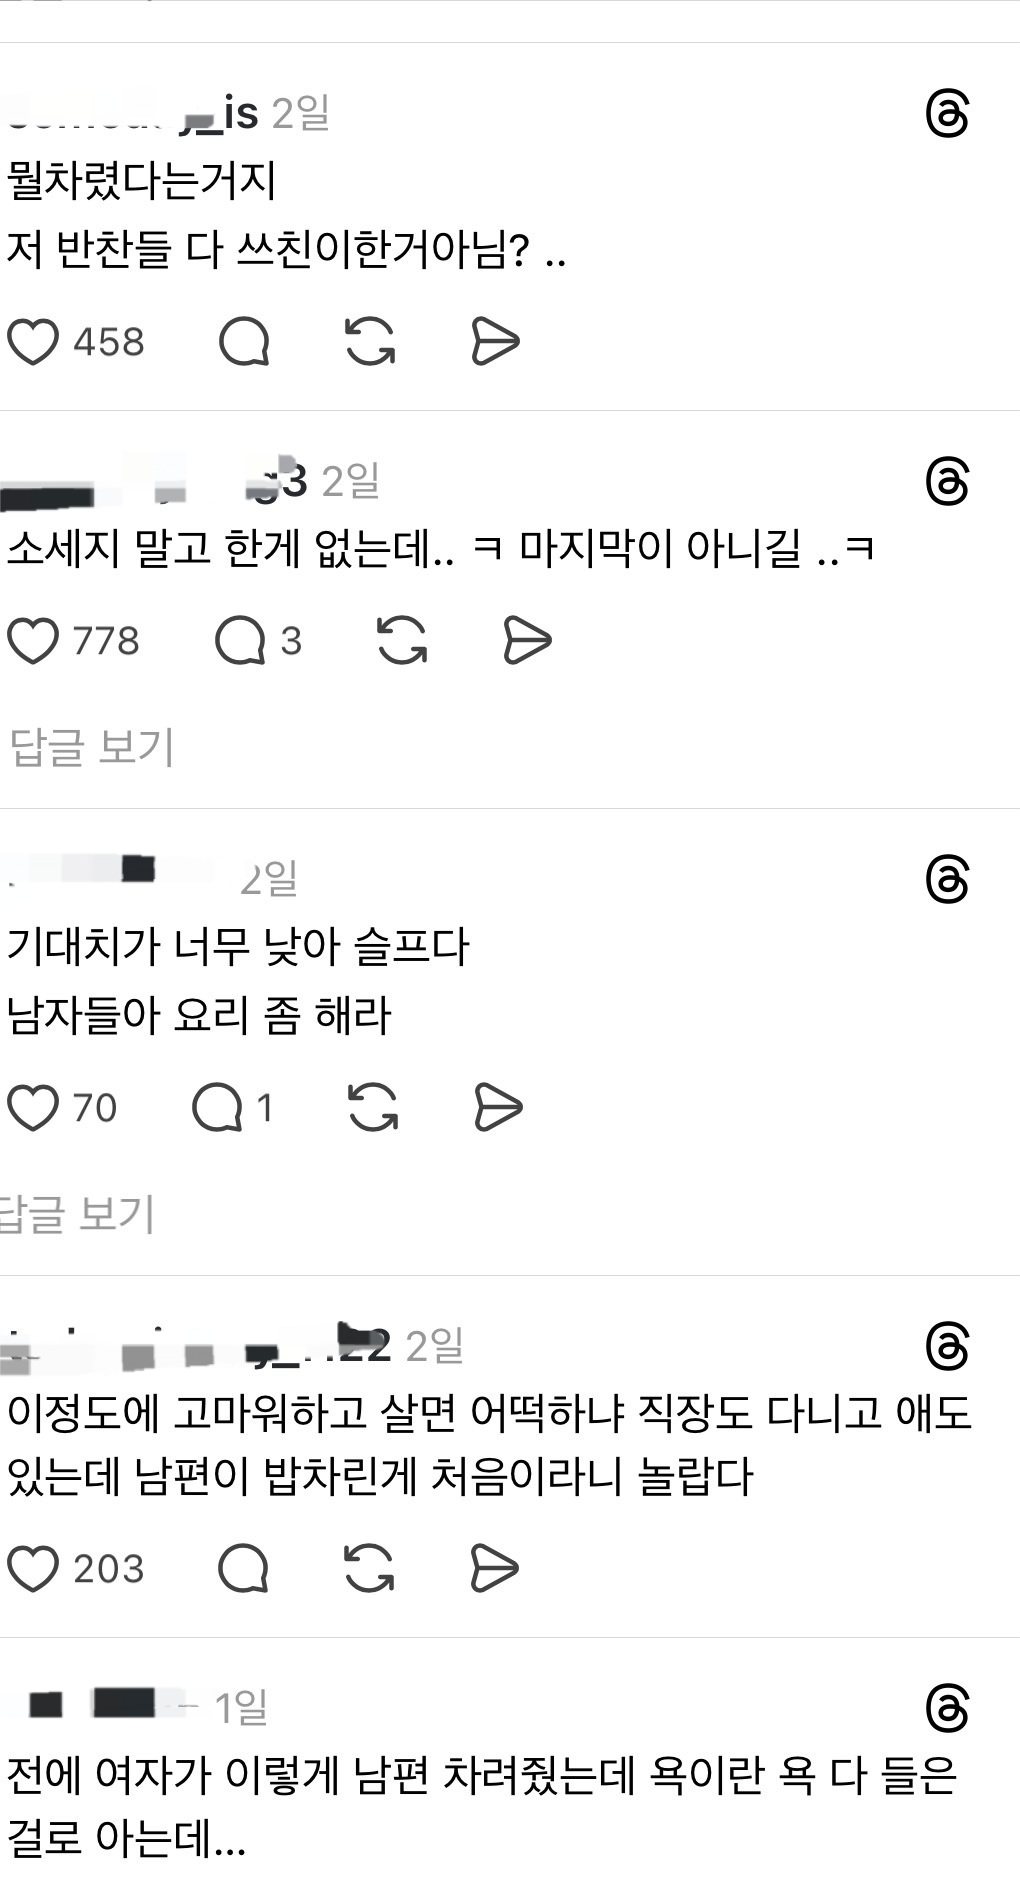This screenshot has height=1900, width=1020.
Task: Reply to the 뭘차렸다는거지 comment
Action: (244, 342)
